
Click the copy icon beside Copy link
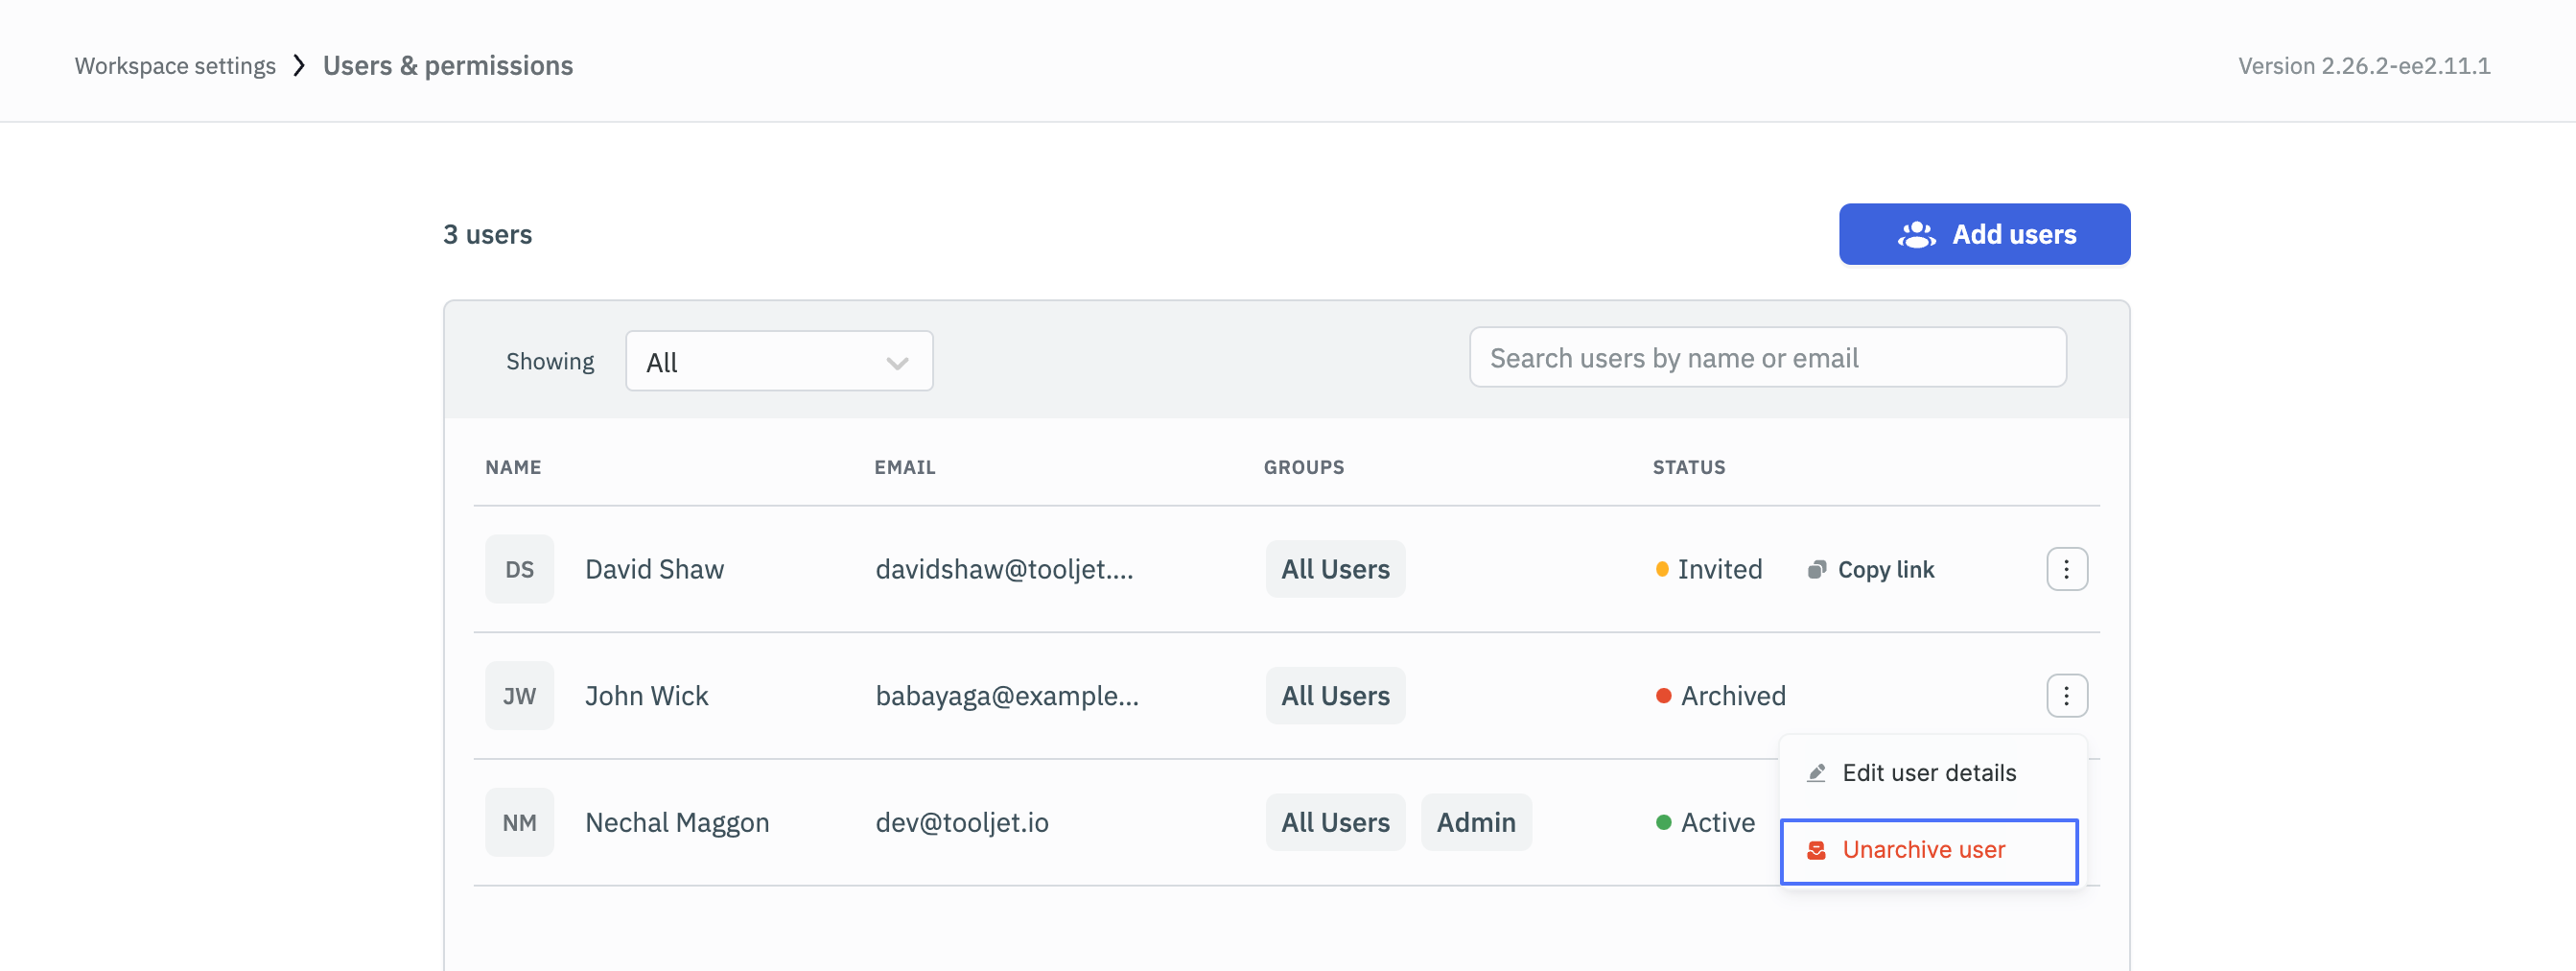coord(1816,570)
